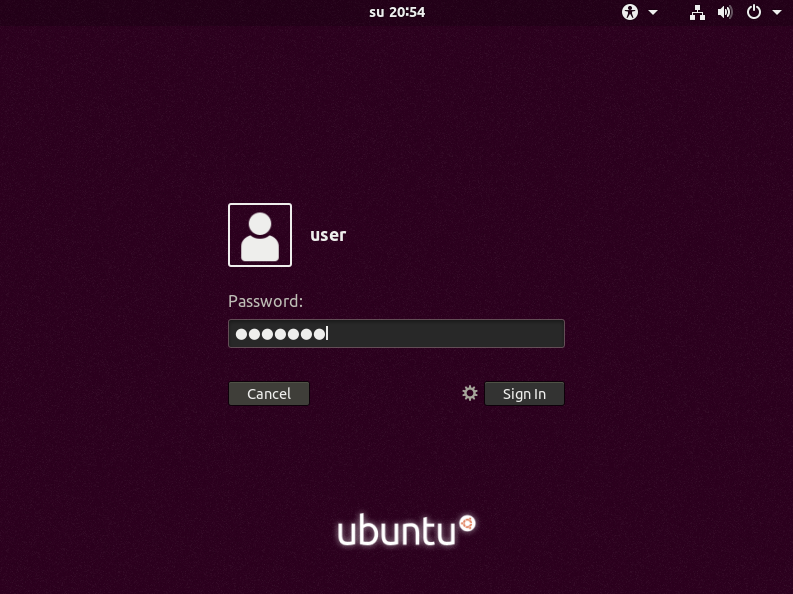
Task: Expand the accessibility dropdown arrow
Action: (x=653, y=12)
